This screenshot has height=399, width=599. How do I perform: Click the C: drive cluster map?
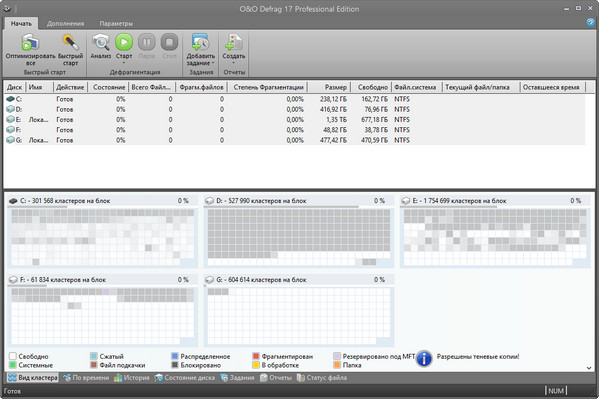[103, 237]
